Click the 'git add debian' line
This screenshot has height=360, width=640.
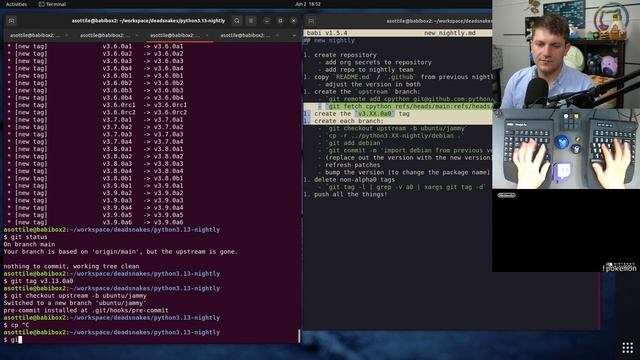pos(354,143)
